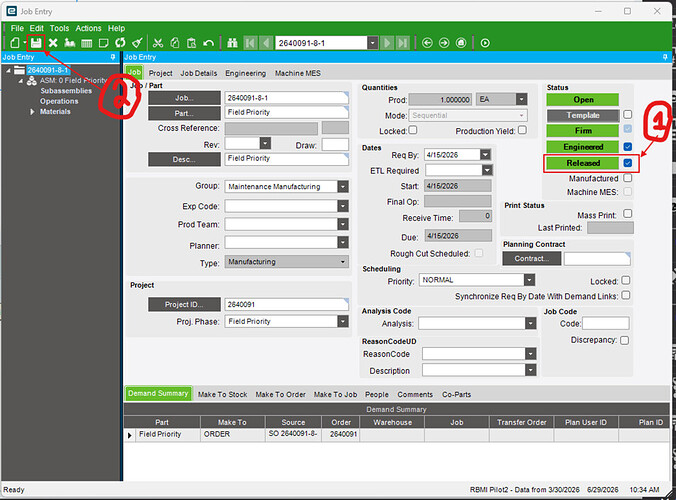676x500 pixels.
Task: Save the job with the floppy disk icon
Action: 36,43
